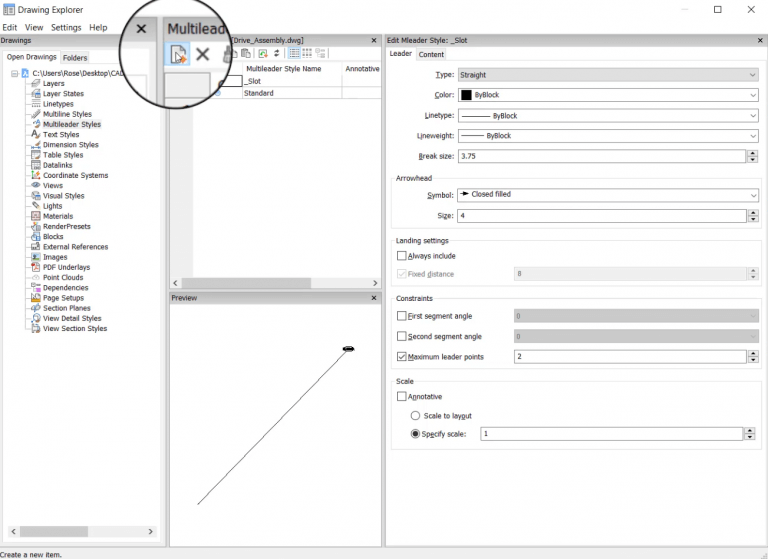The height and width of the screenshot is (559, 768).
Task: Open the leader Color dropdown
Action: [608, 95]
